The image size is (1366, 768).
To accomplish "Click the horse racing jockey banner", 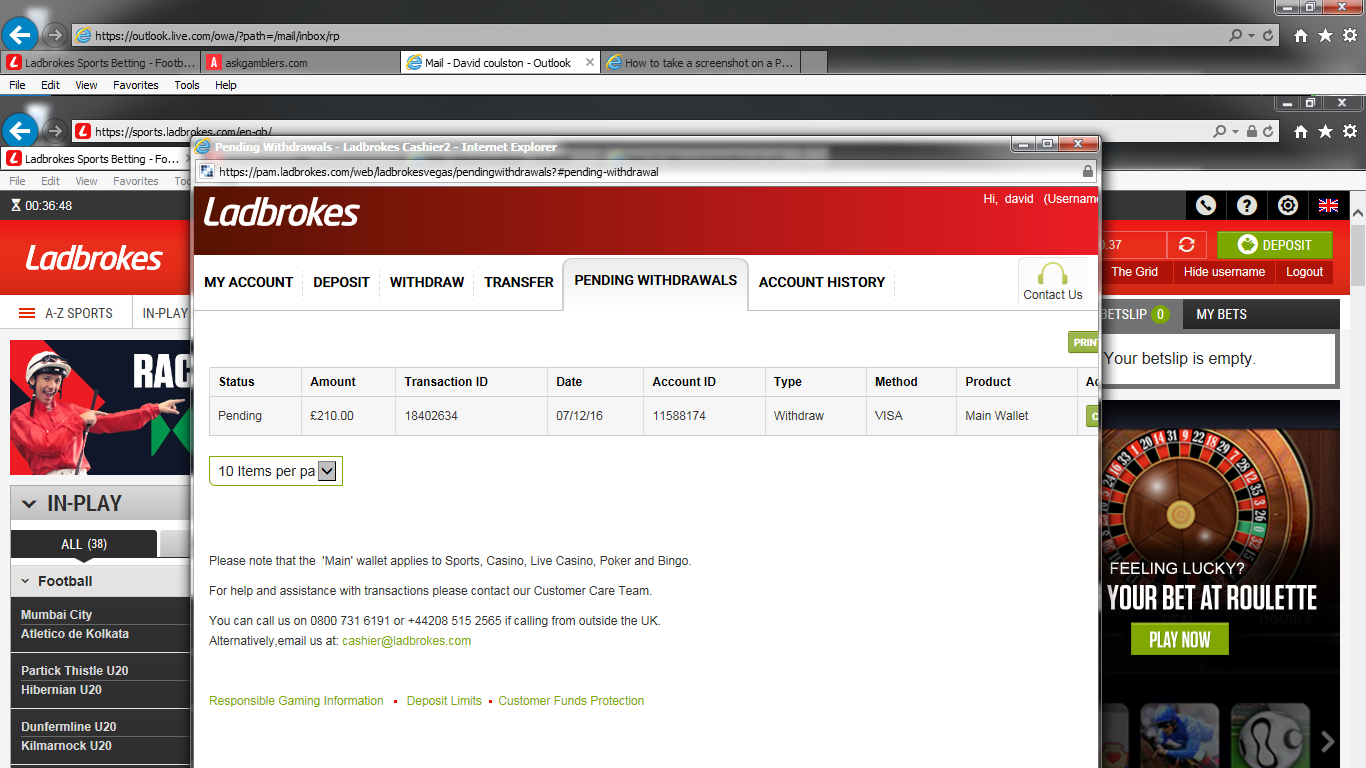I will coord(100,407).
